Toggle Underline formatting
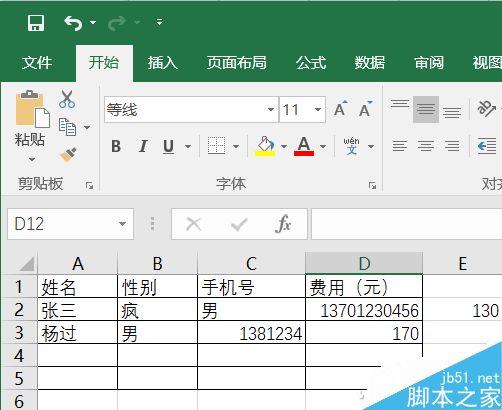This screenshot has width=502, height=410. tap(169, 146)
